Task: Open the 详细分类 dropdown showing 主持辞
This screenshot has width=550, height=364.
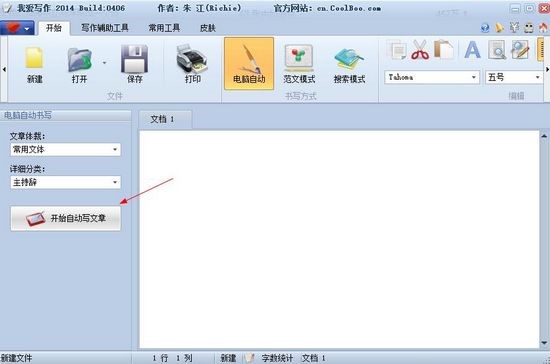Action: coord(66,182)
